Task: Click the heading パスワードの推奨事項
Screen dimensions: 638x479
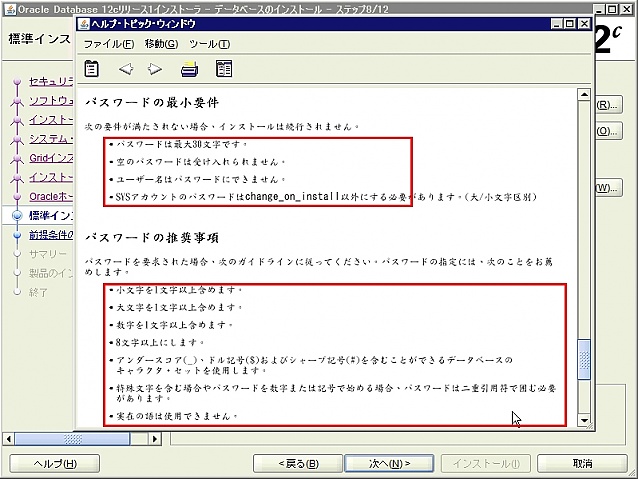Action: tap(152, 238)
